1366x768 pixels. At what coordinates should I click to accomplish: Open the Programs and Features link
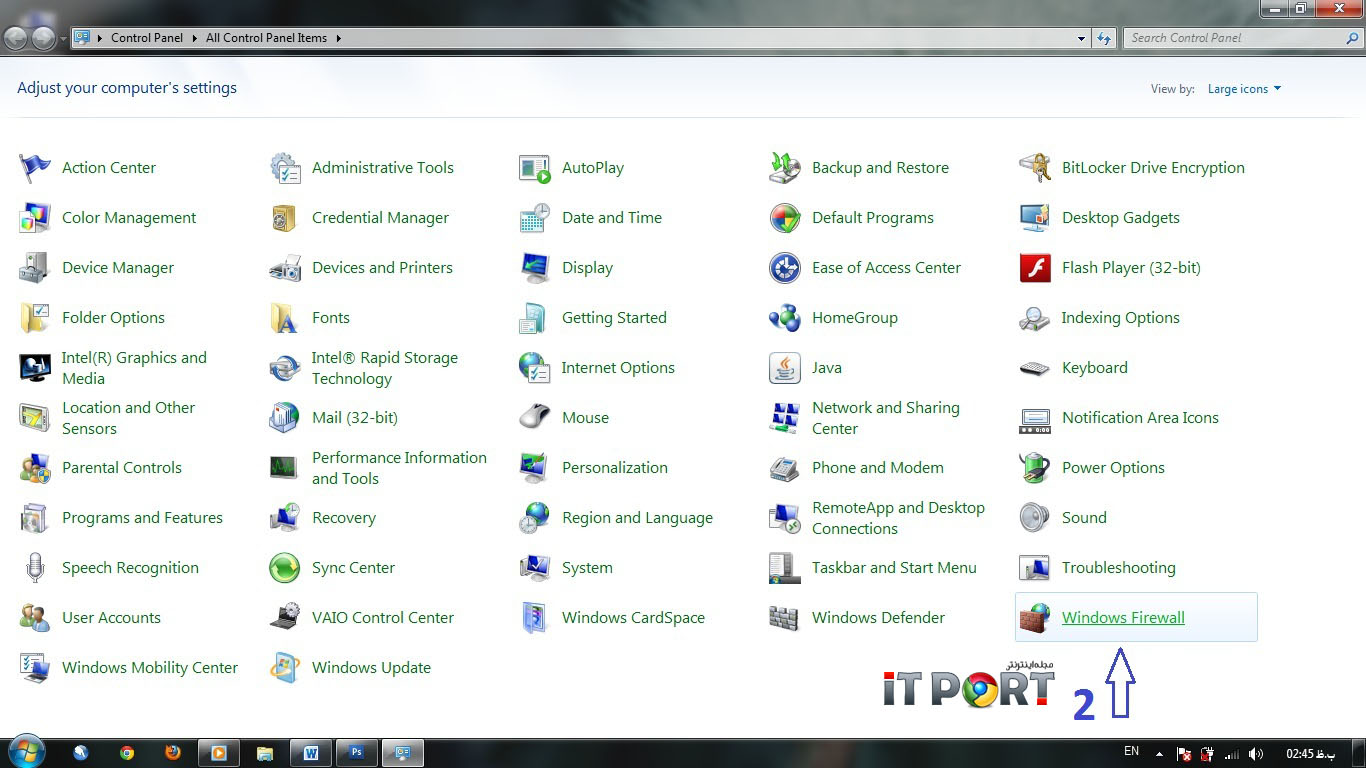(x=142, y=518)
